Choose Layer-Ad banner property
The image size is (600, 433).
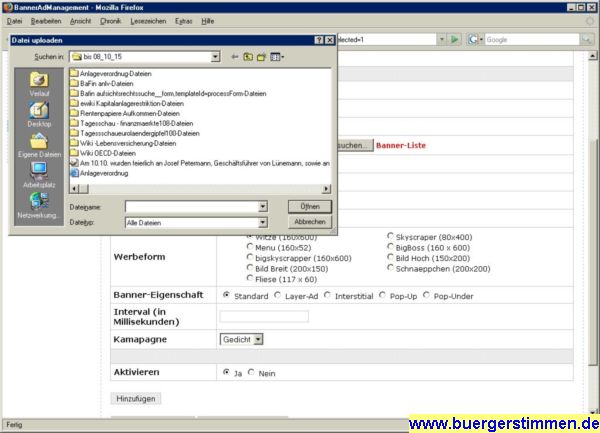pyautogui.click(x=277, y=295)
